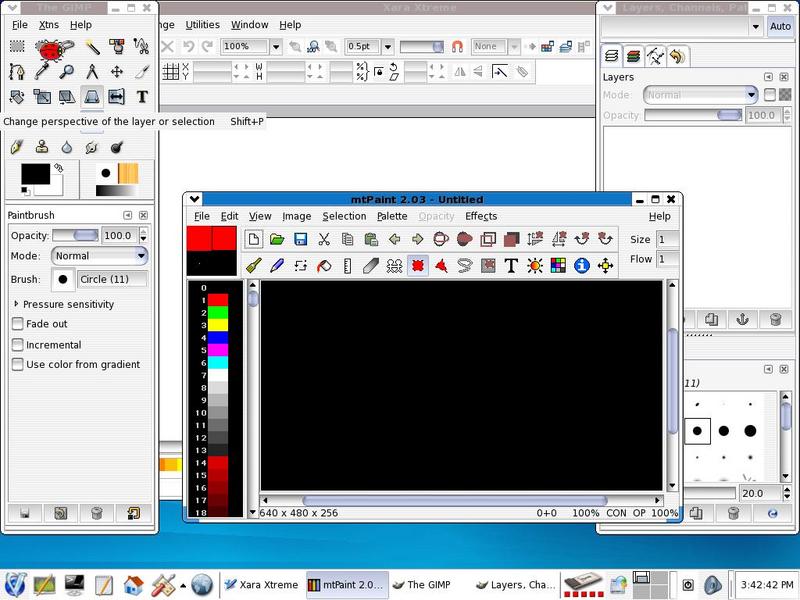Click the mtPaint brush Size field
Image resolution: width=800 pixels, height=600 pixels.
668,239
